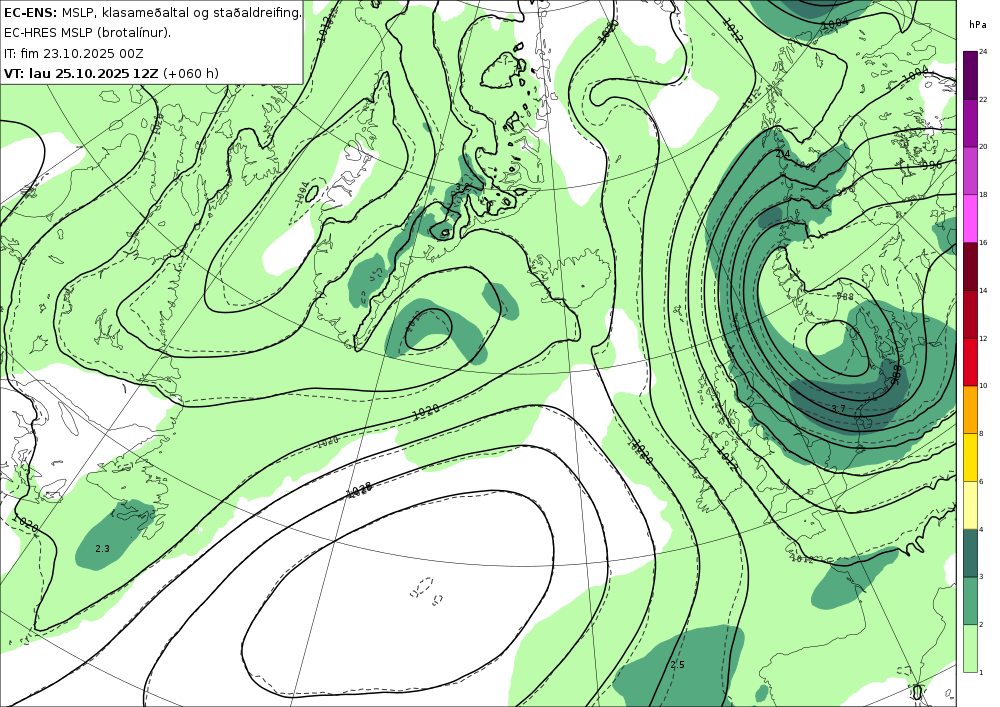Click the EC-ENS MSLP title line
Screen dimensions: 1000x707
152,13
